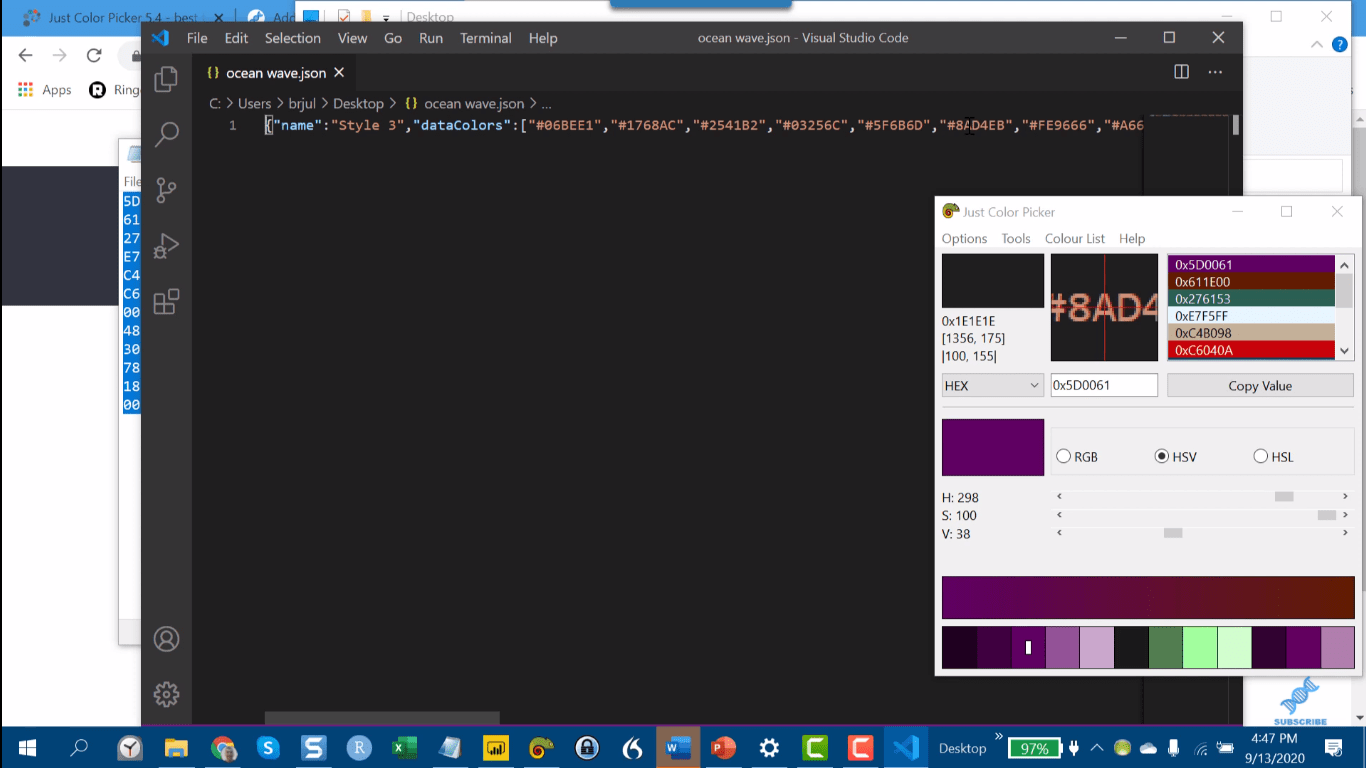
Task: Open PowerPoint from the taskbar
Action: pyautogui.click(x=723, y=748)
